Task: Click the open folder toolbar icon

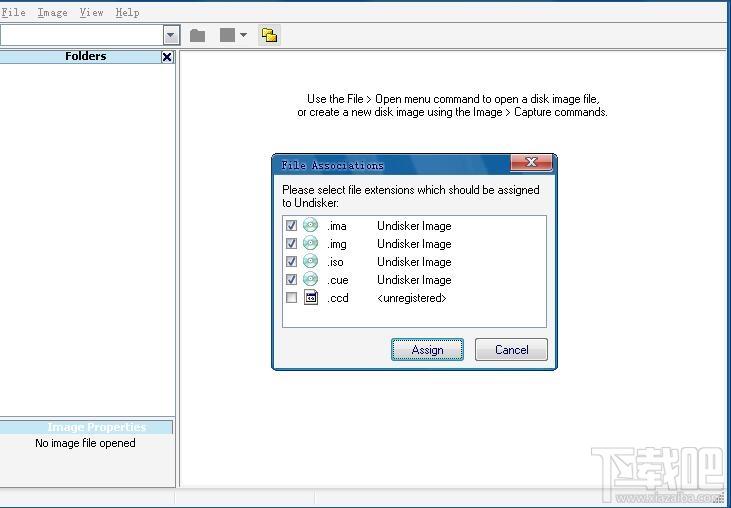Action: [x=198, y=35]
